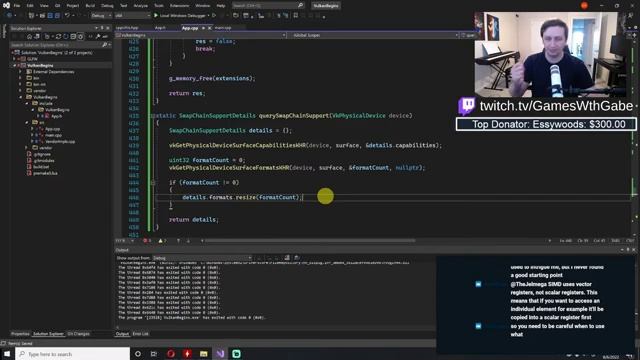Click the errors count indicator

tap(147, 241)
